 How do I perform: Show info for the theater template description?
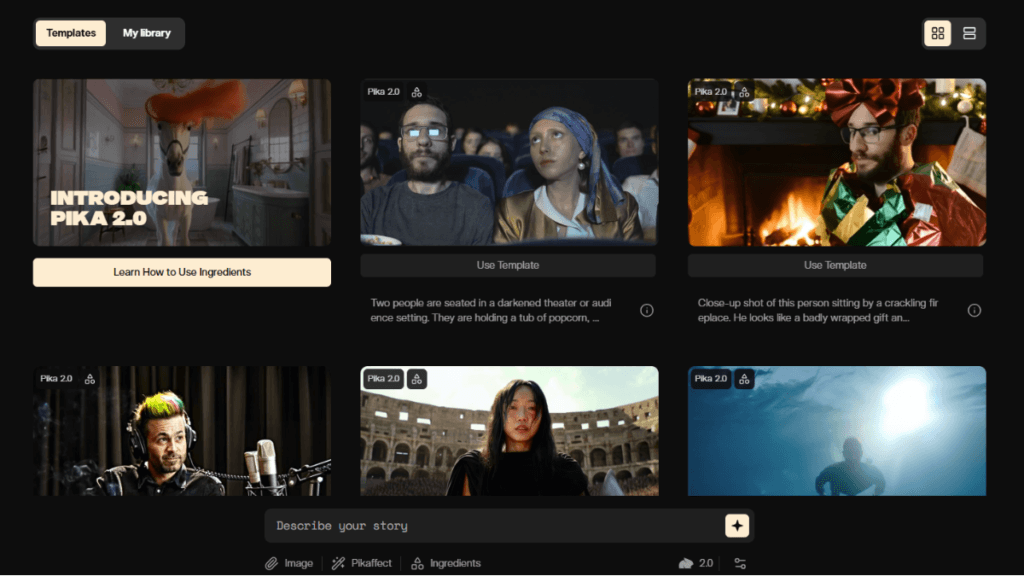pos(647,311)
